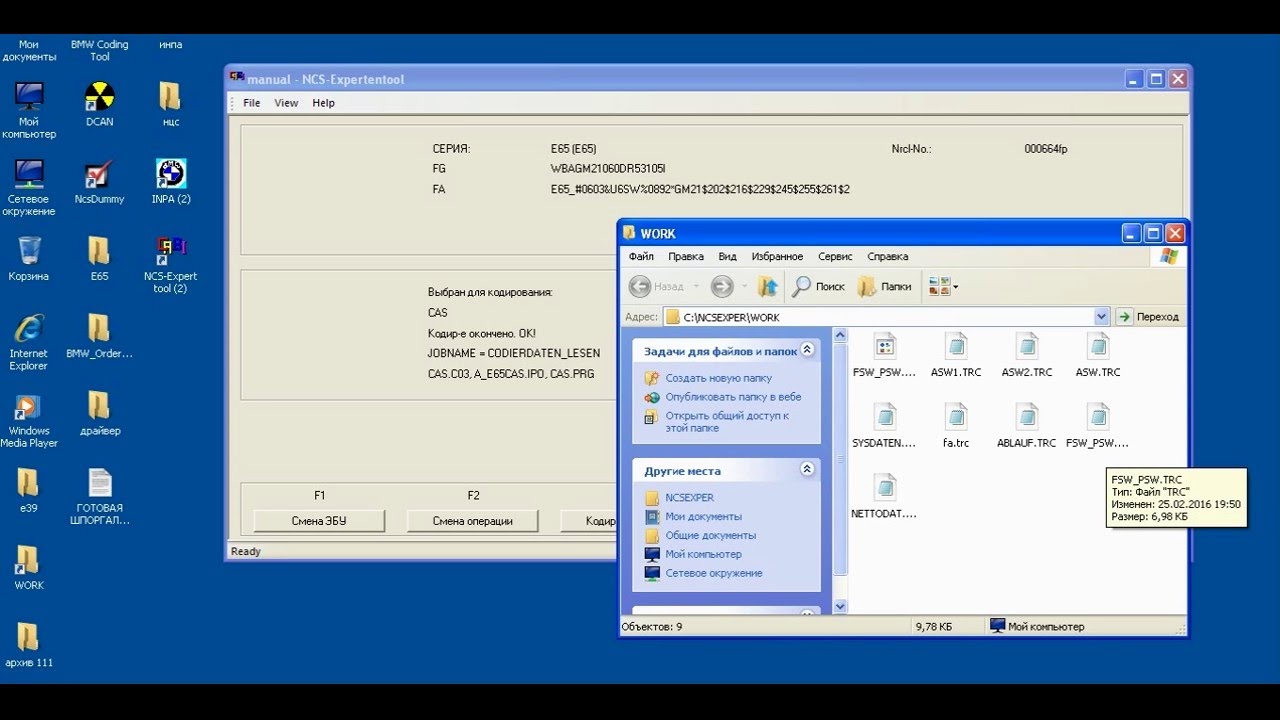
Task: Click Опубликовать папку в вебе link
Action: [733, 397]
